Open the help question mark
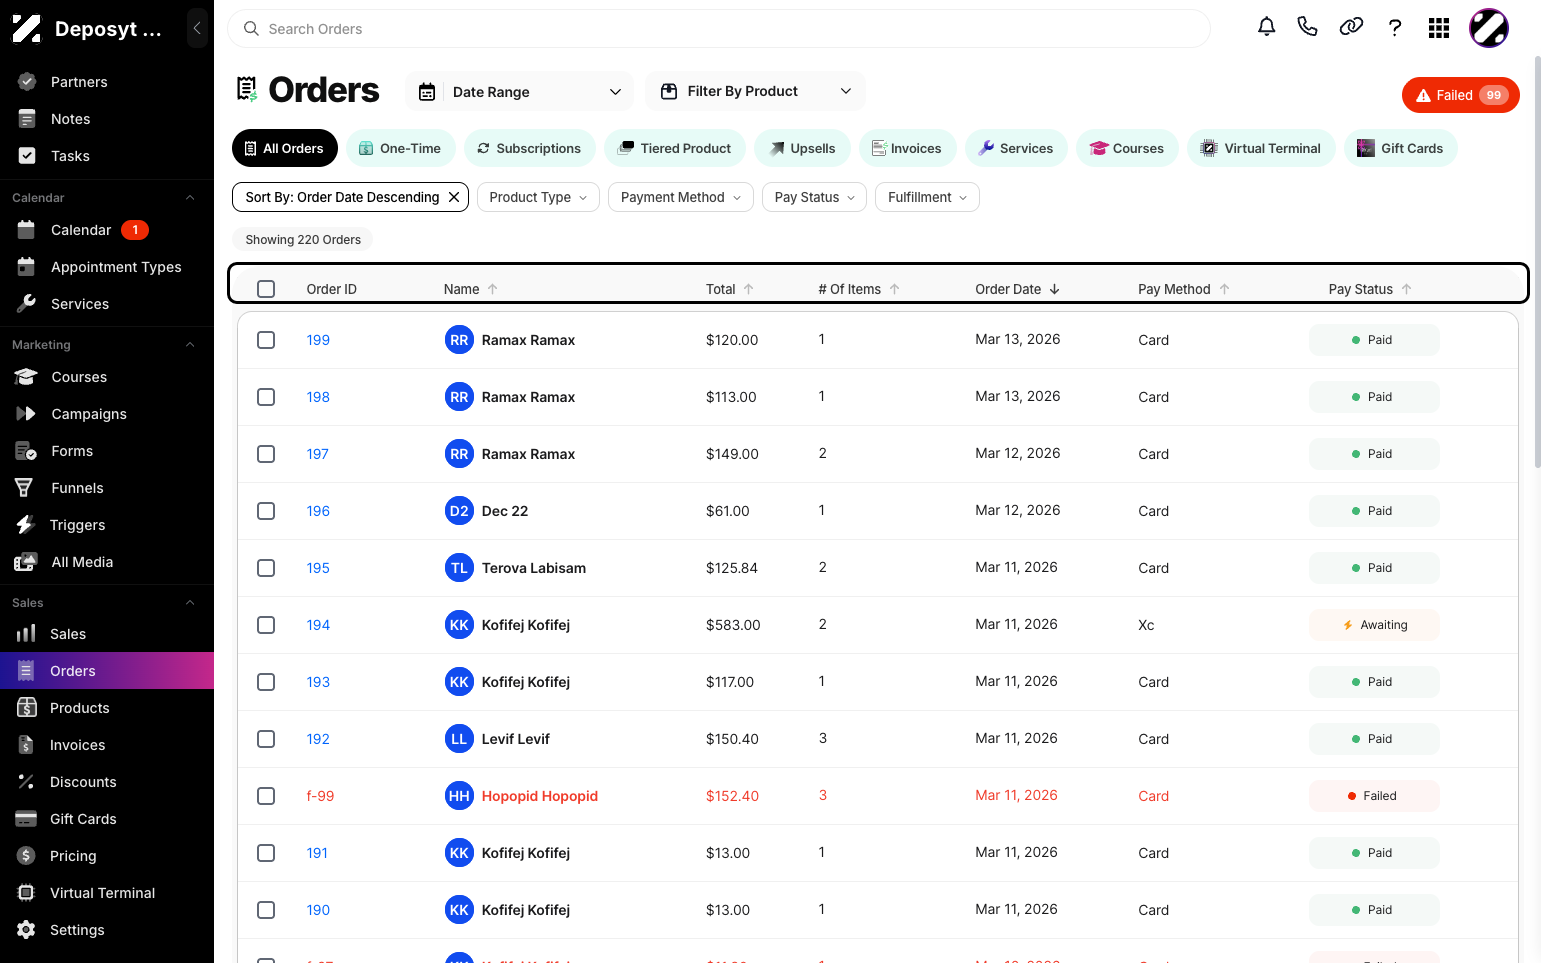This screenshot has width=1541, height=963. coord(1395,27)
